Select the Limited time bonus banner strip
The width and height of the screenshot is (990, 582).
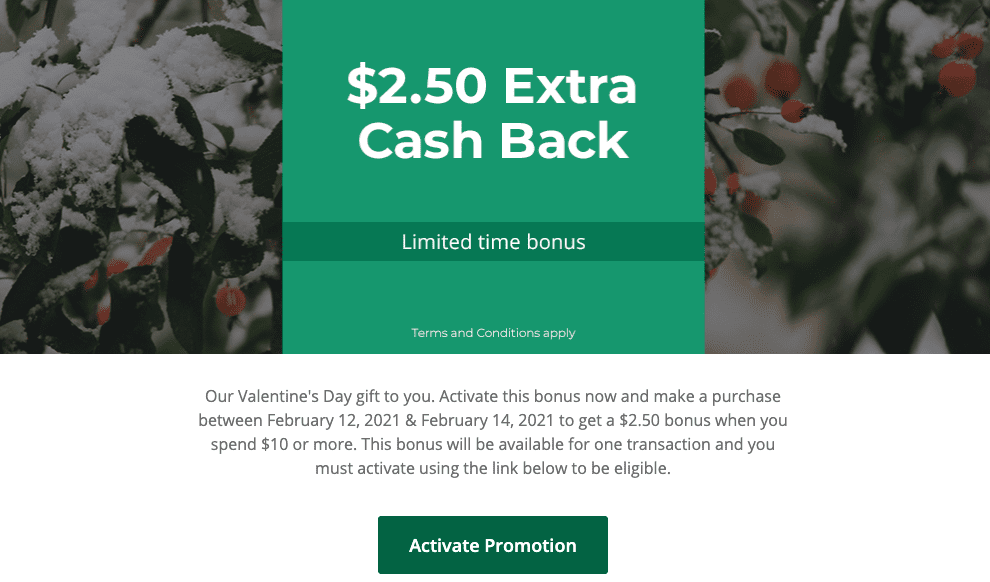pyautogui.click(x=493, y=241)
